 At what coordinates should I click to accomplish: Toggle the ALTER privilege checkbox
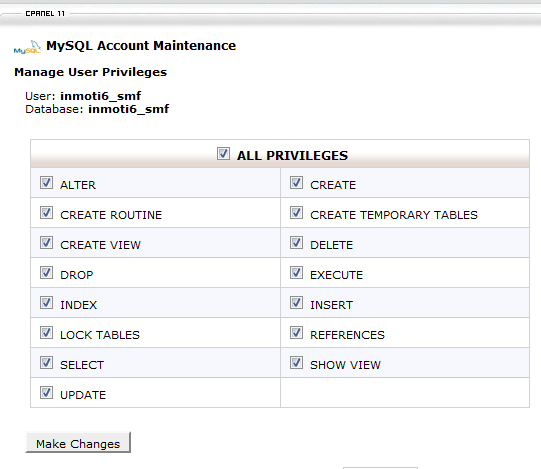pos(46,183)
